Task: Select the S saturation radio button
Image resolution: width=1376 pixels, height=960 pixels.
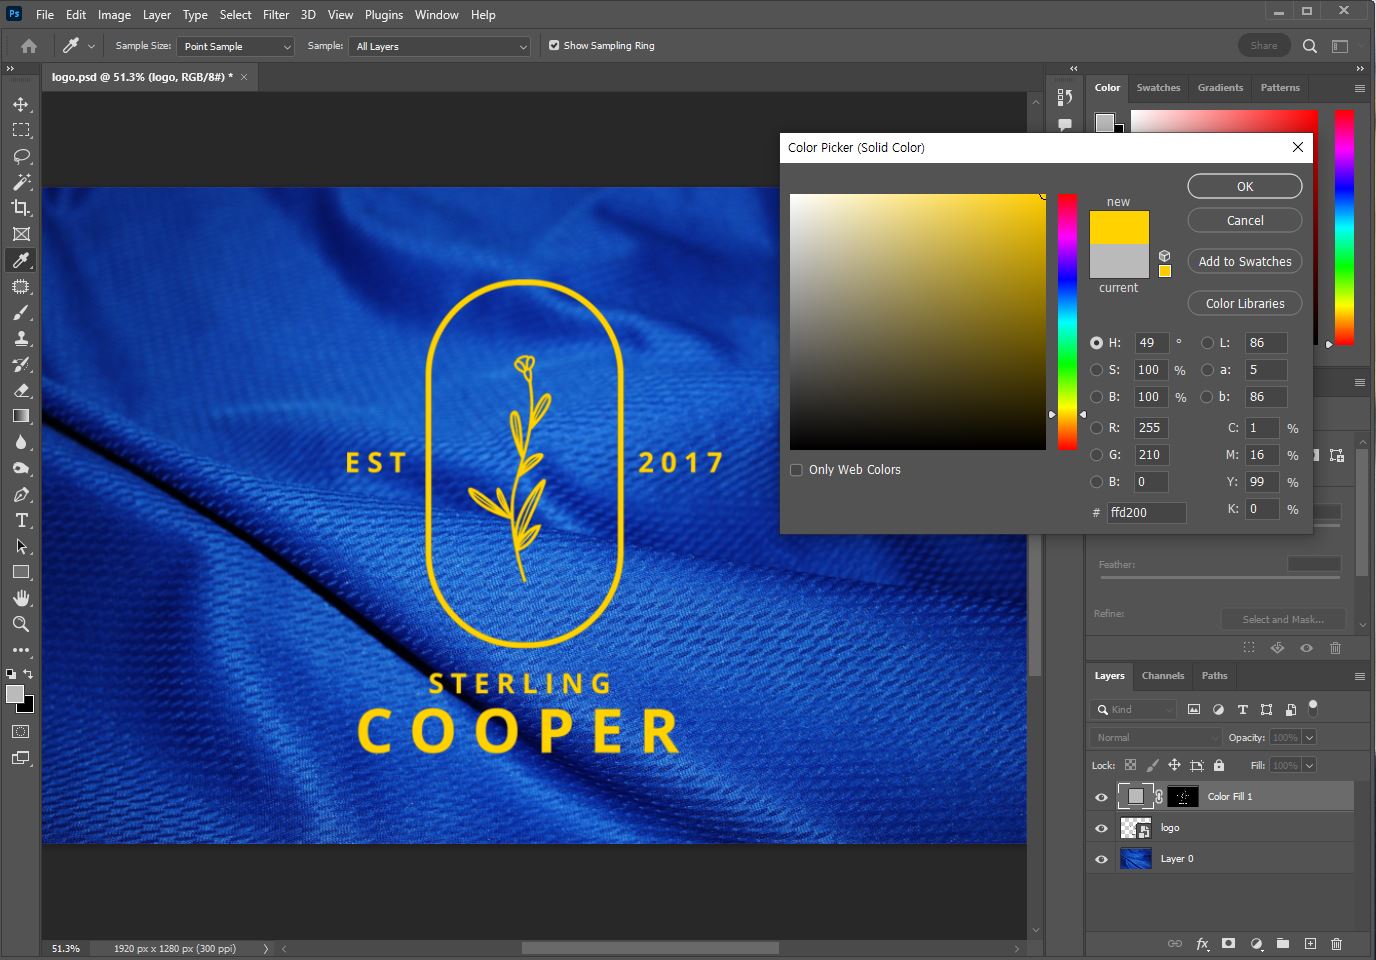Action: 1097,370
